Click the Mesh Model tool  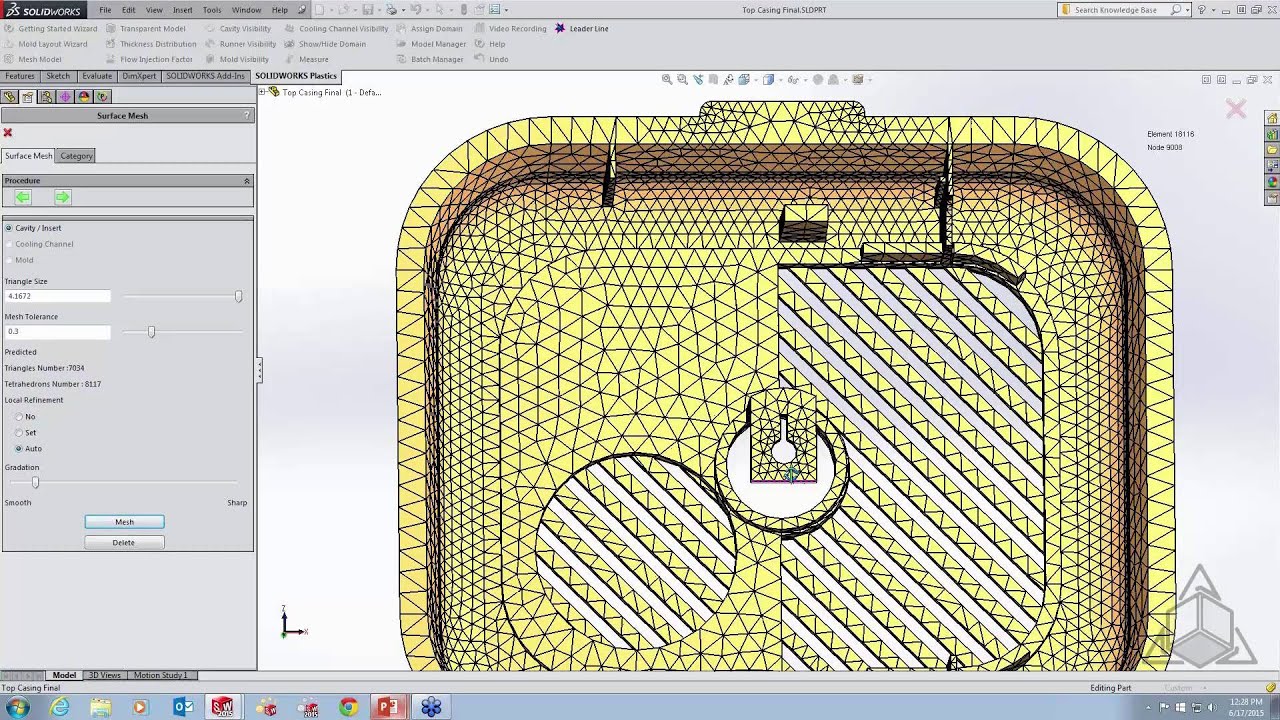tap(33, 59)
